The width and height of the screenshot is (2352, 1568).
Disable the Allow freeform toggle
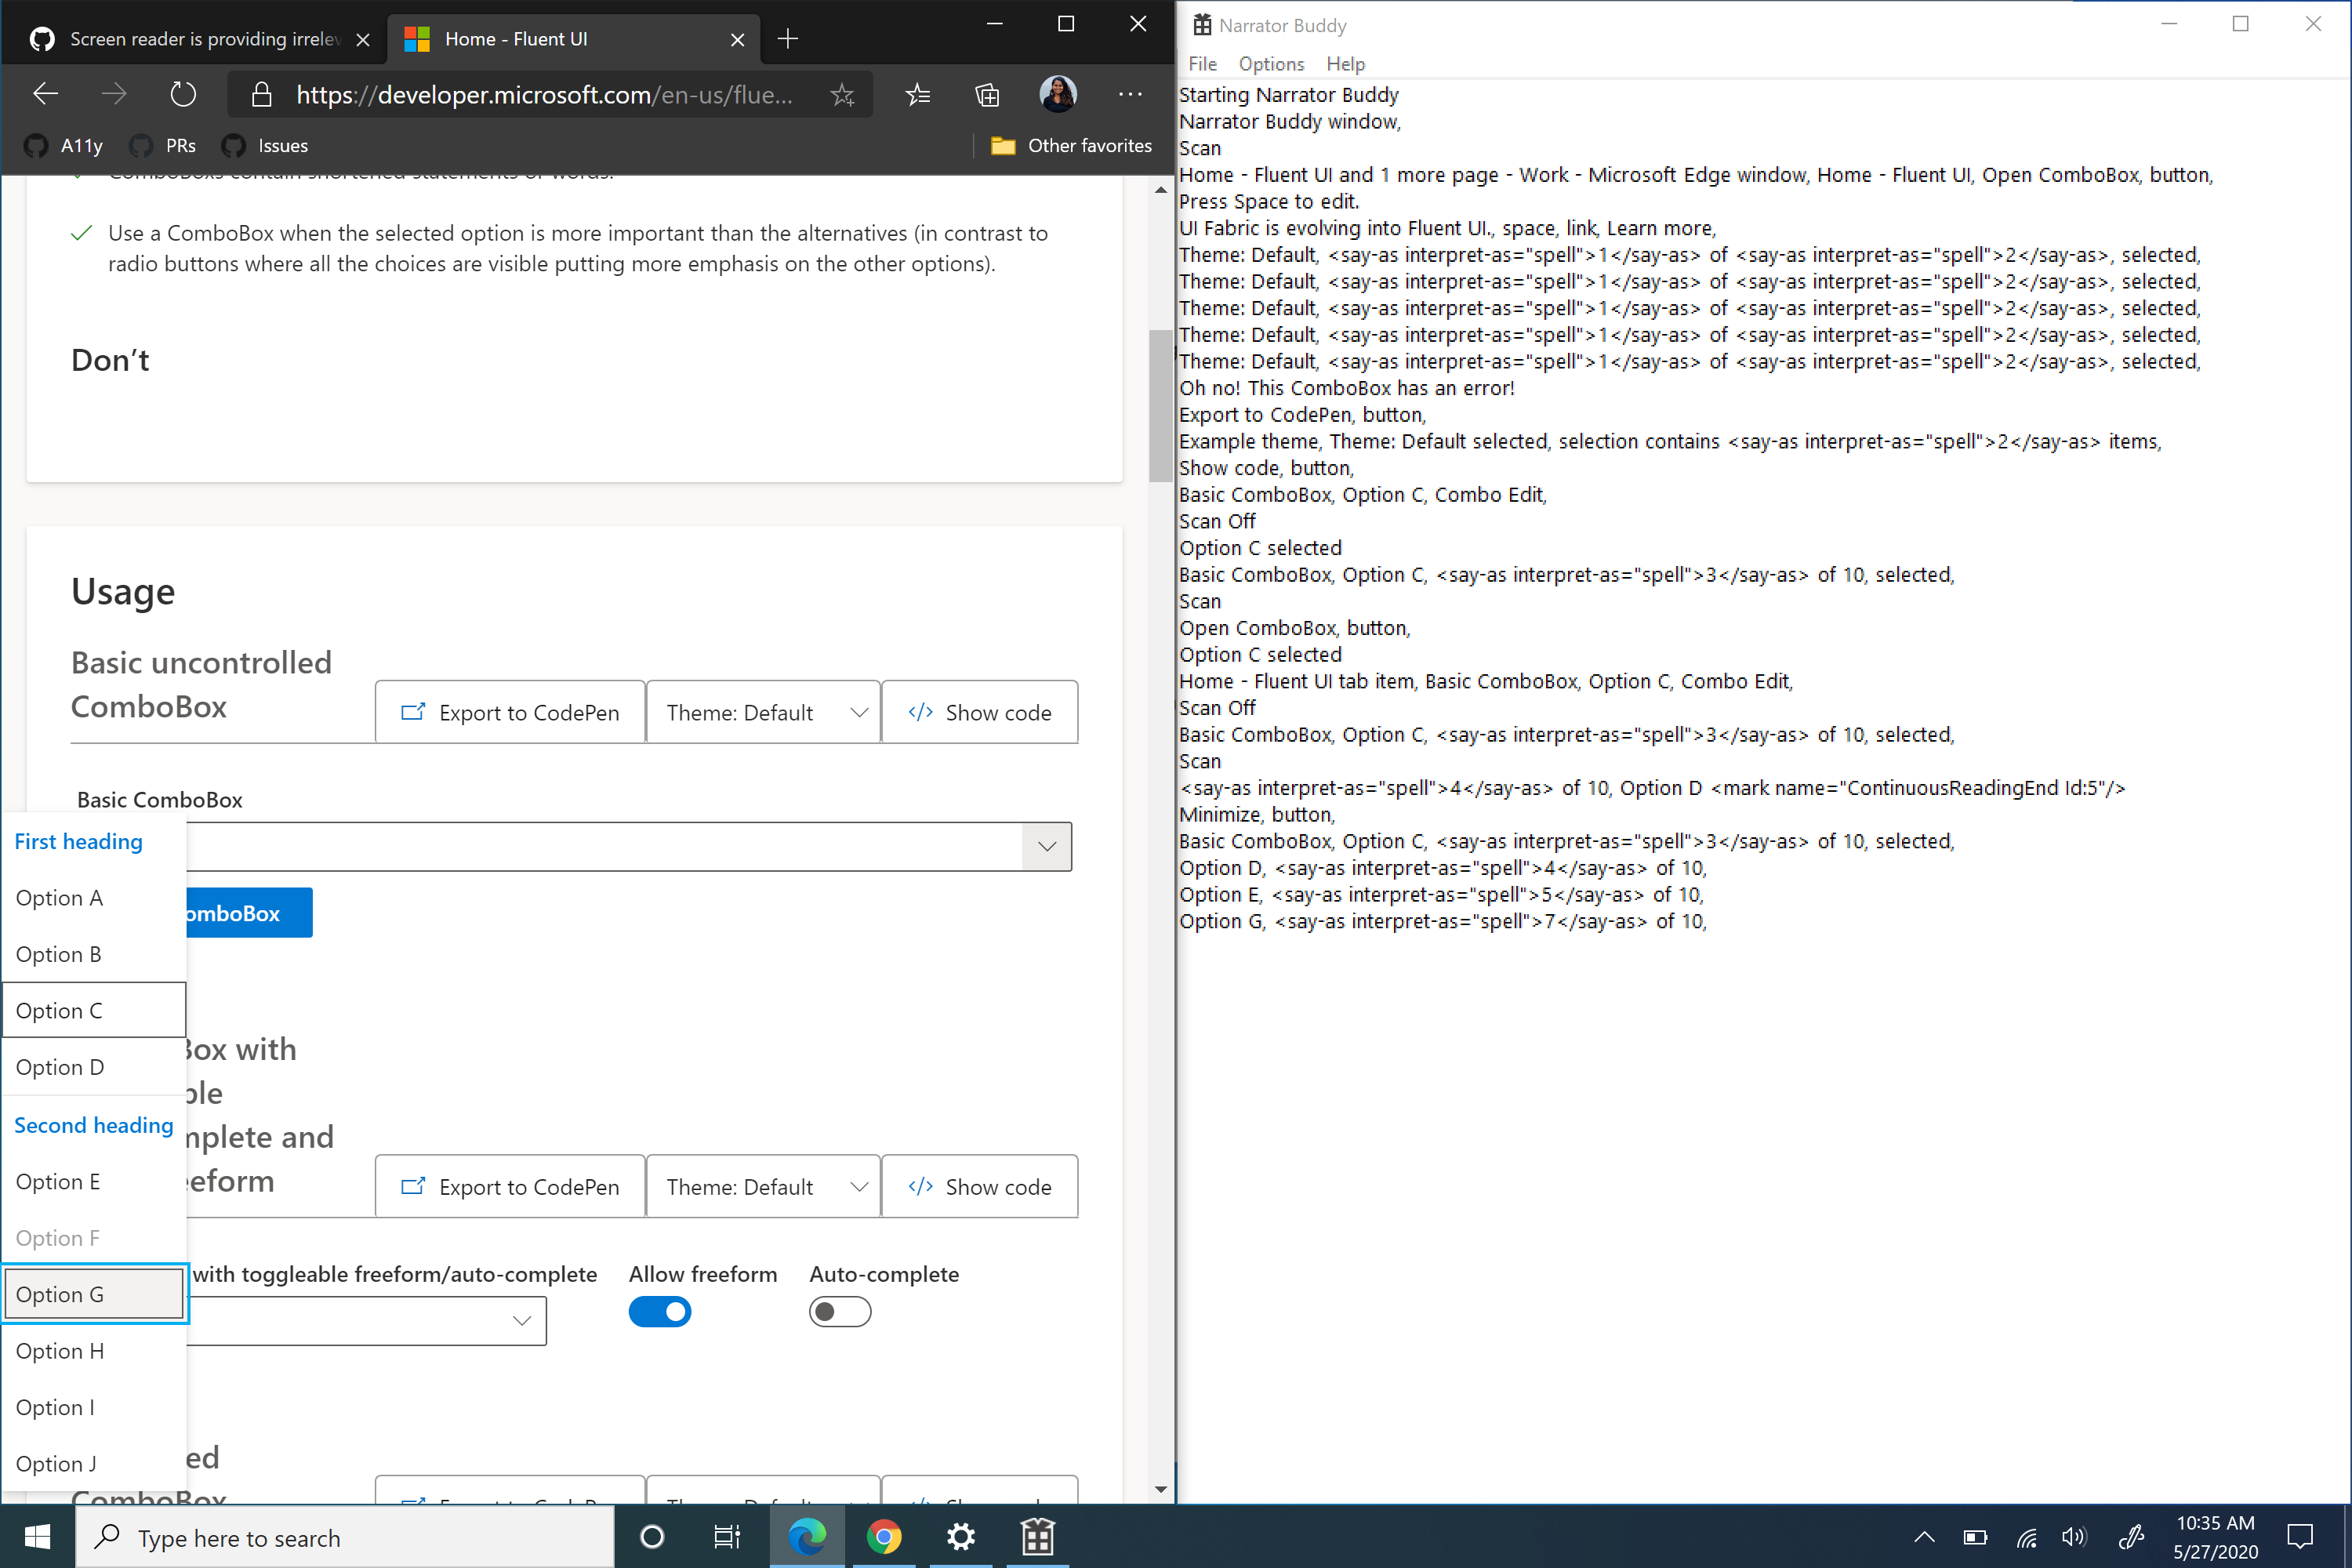pos(660,1311)
